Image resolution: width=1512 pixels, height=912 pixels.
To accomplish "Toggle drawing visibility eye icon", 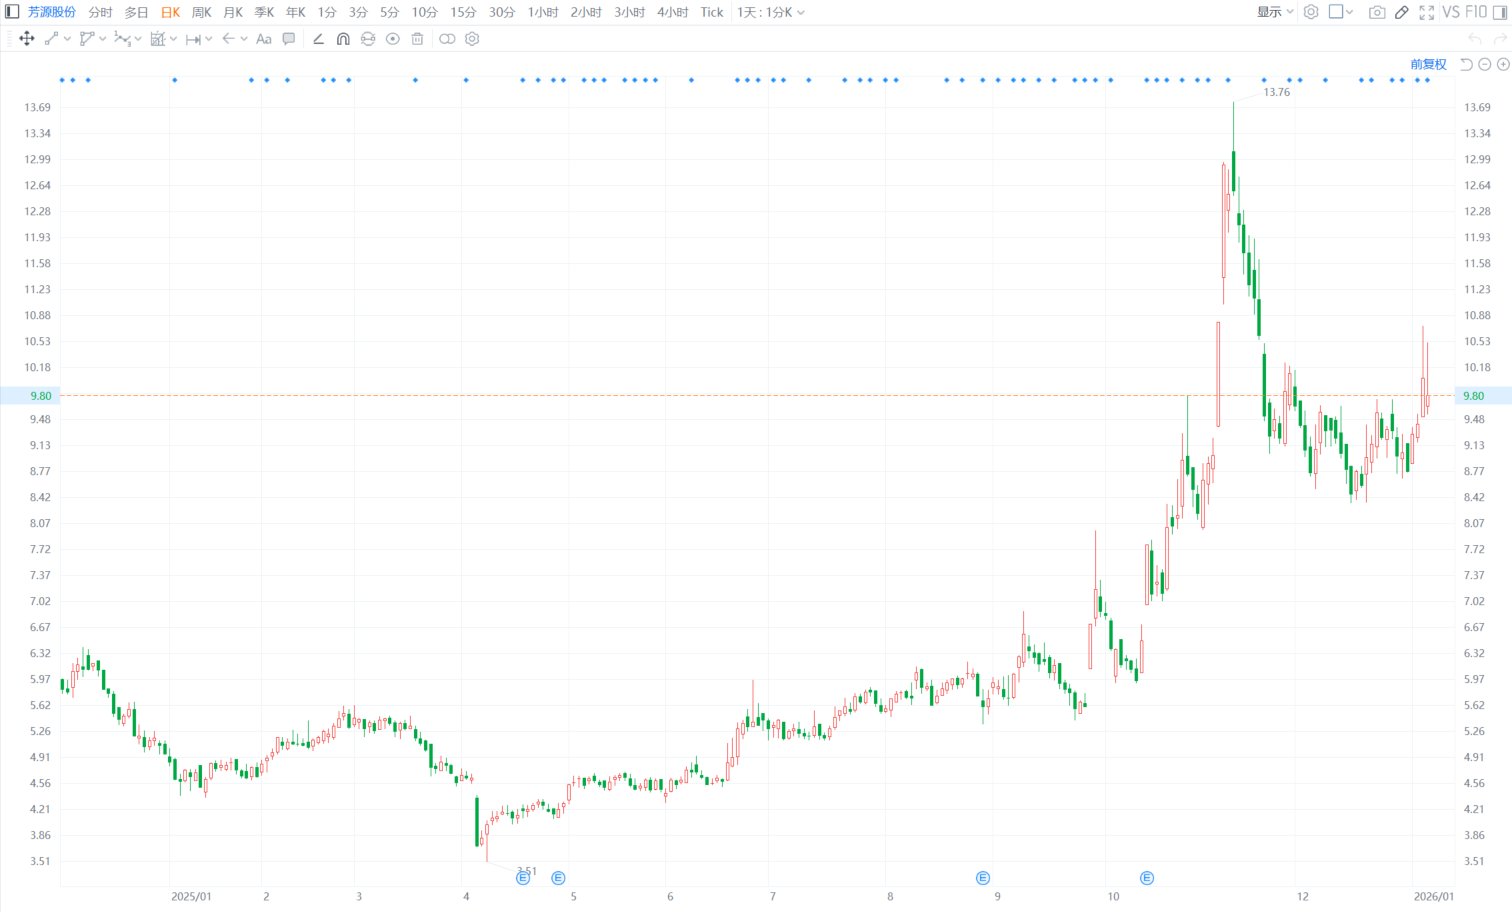I will pos(393,39).
